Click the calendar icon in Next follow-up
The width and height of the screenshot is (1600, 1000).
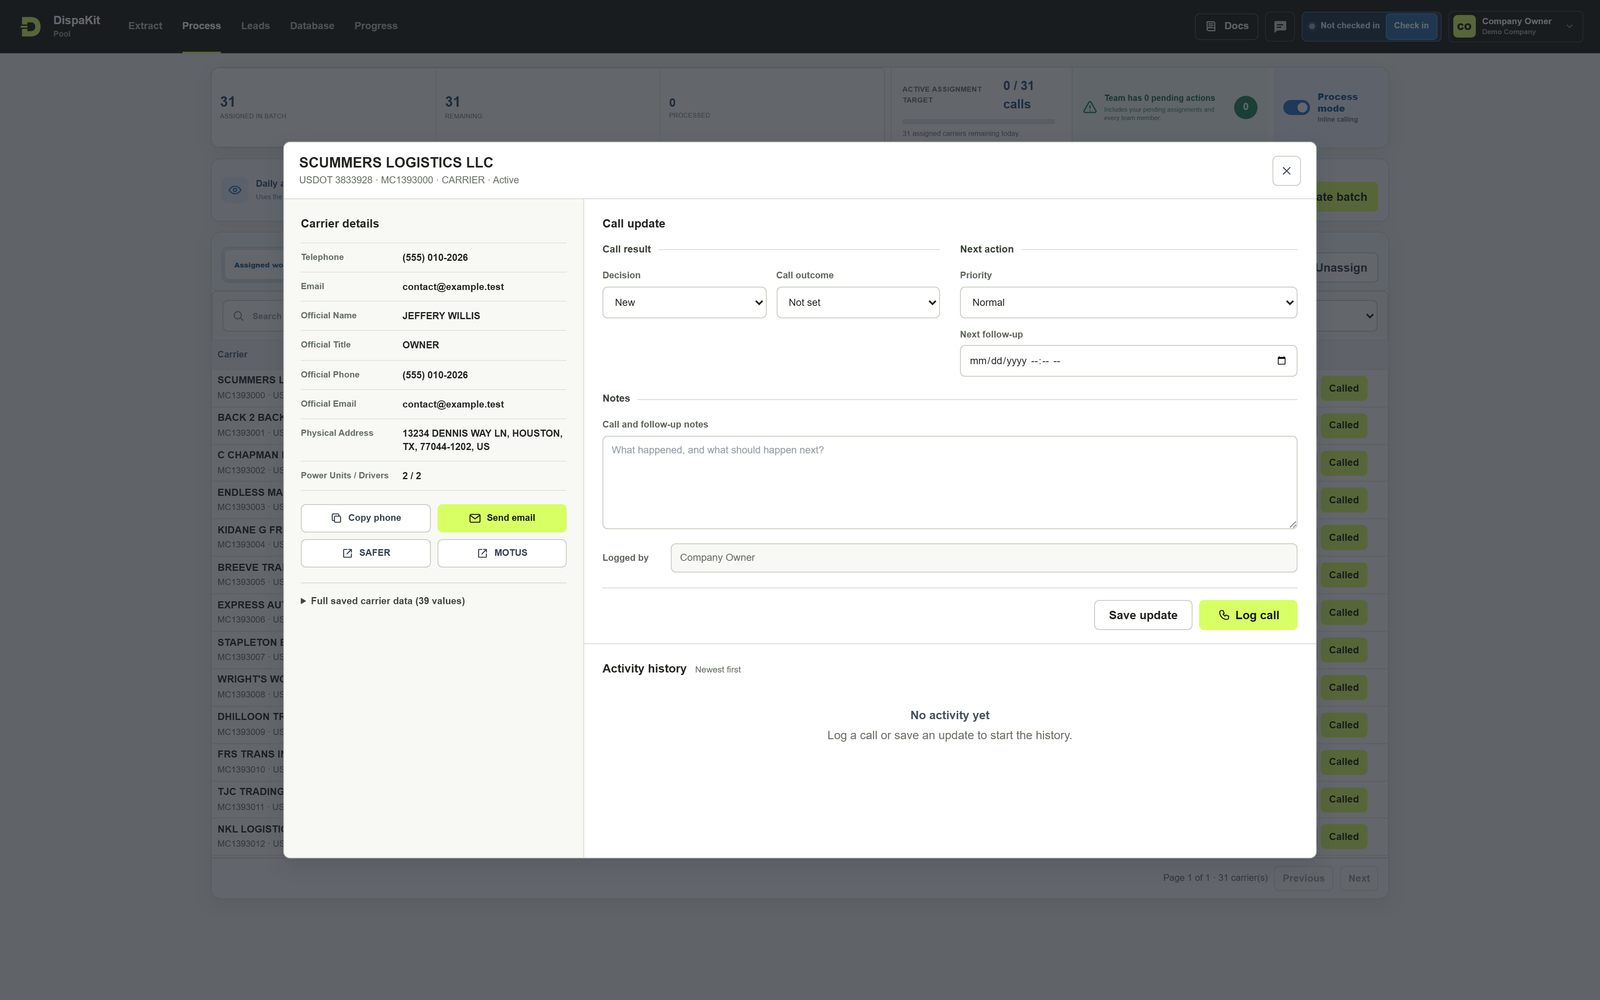(1281, 361)
